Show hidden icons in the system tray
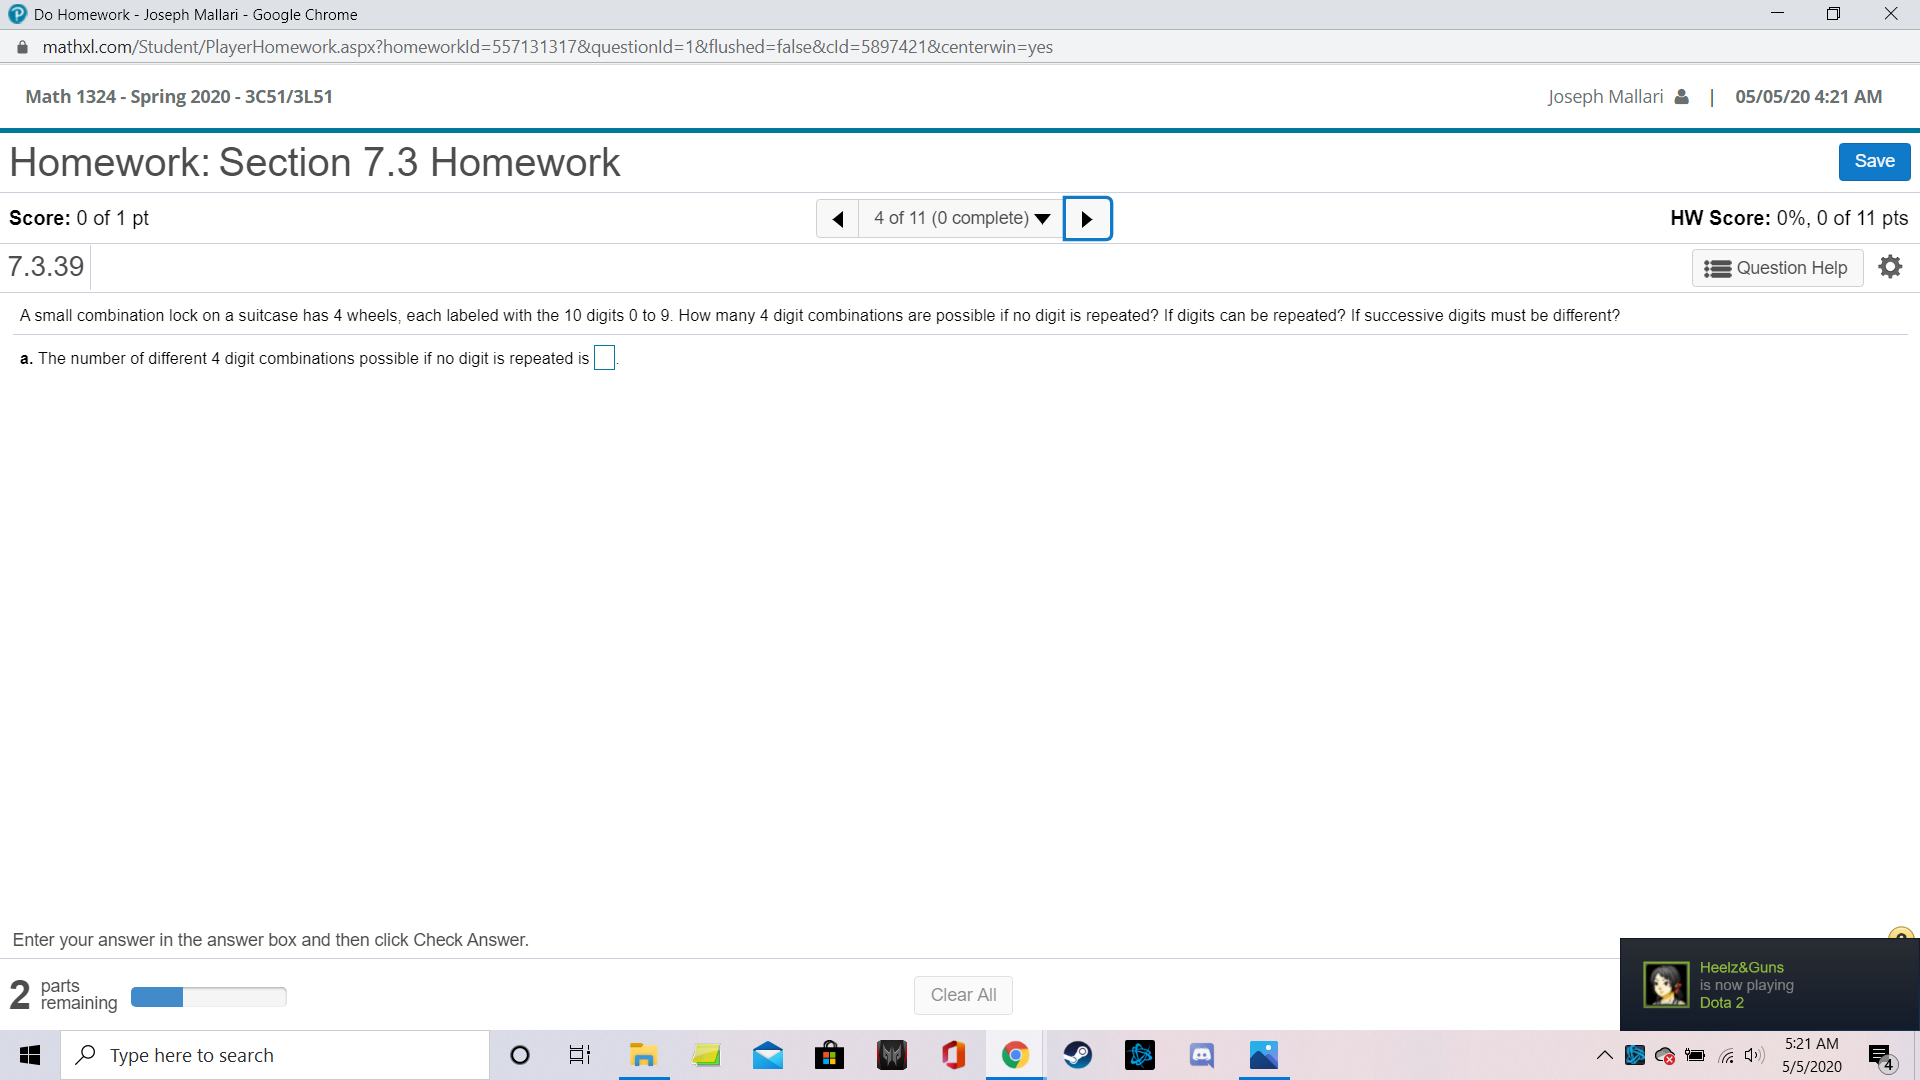The width and height of the screenshot is (1920, 1080). click(1603, 1054)
